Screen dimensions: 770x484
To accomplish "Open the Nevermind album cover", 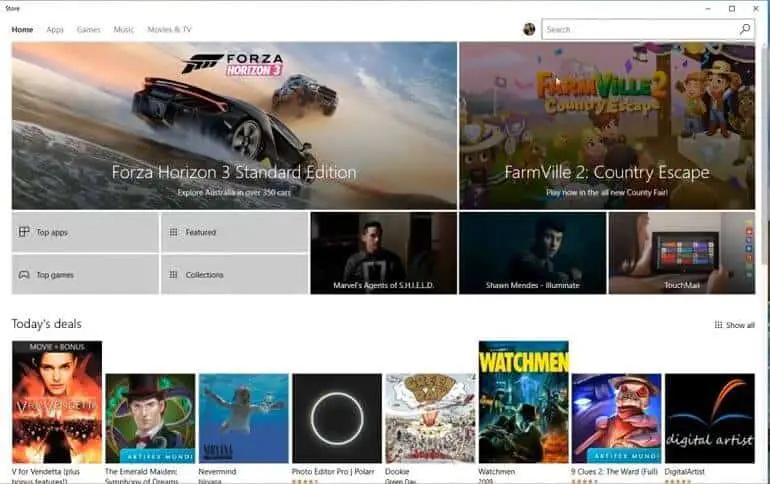I will click(x=244, y=418).
